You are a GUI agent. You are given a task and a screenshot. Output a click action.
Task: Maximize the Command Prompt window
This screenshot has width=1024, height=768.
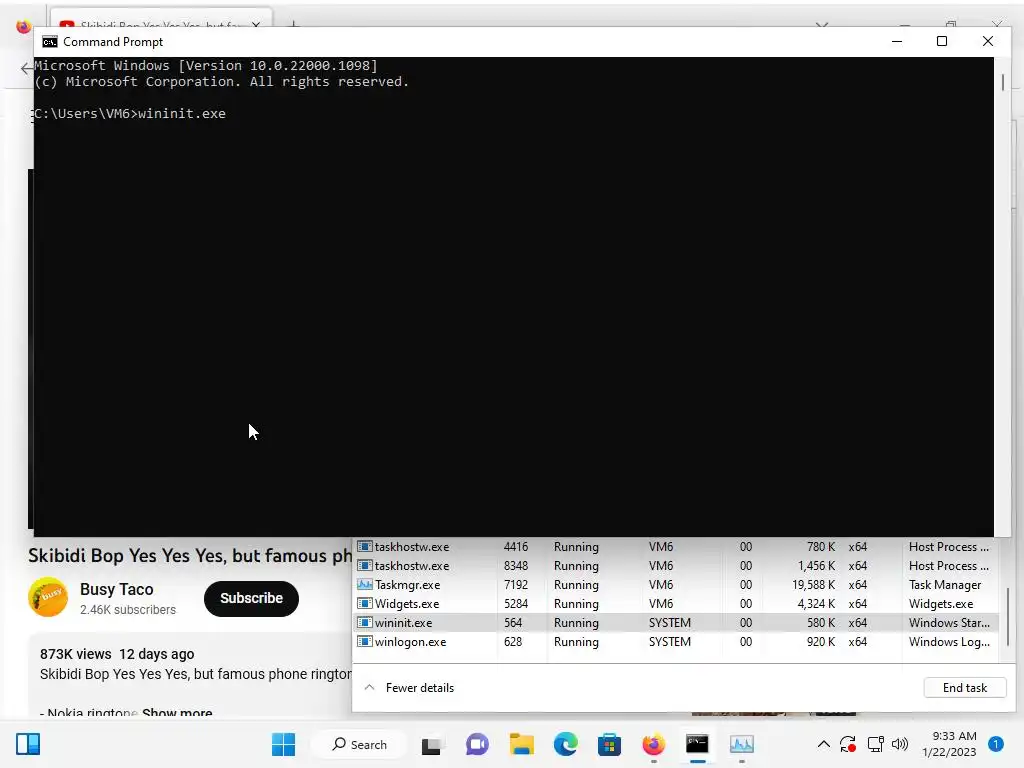(x=942, y=41)
